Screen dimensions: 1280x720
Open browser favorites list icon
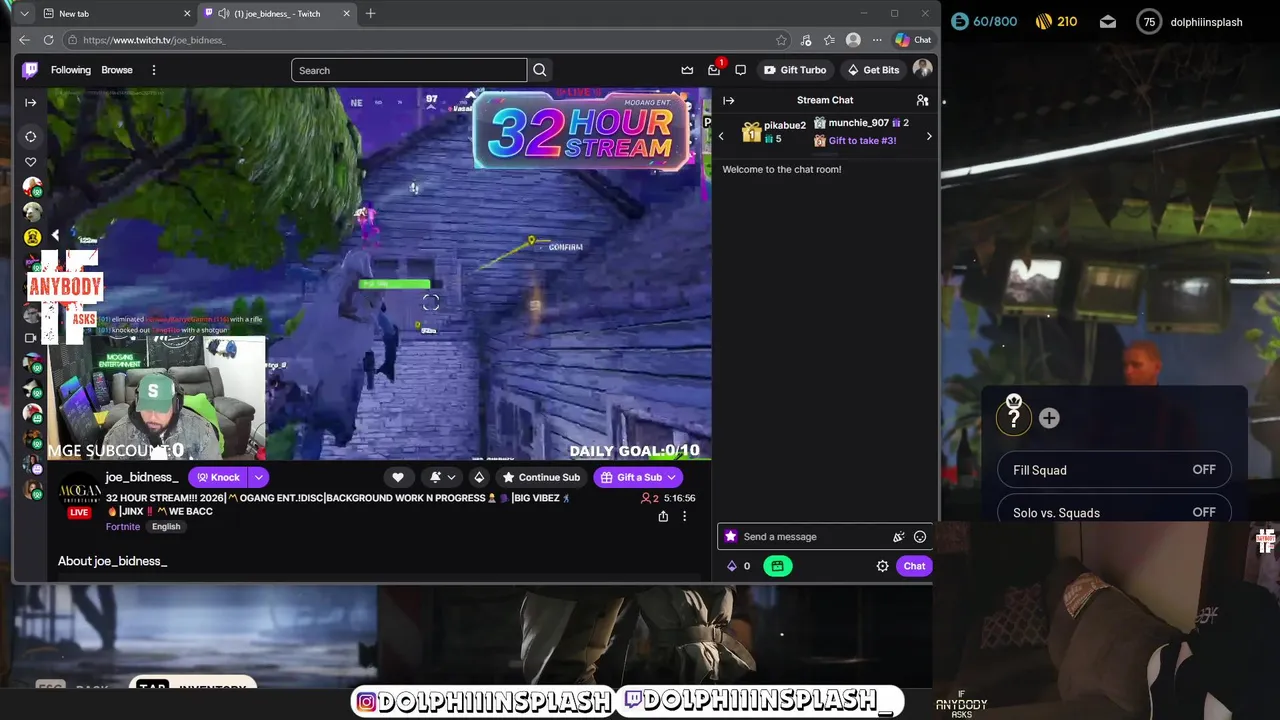pos(829,40)
